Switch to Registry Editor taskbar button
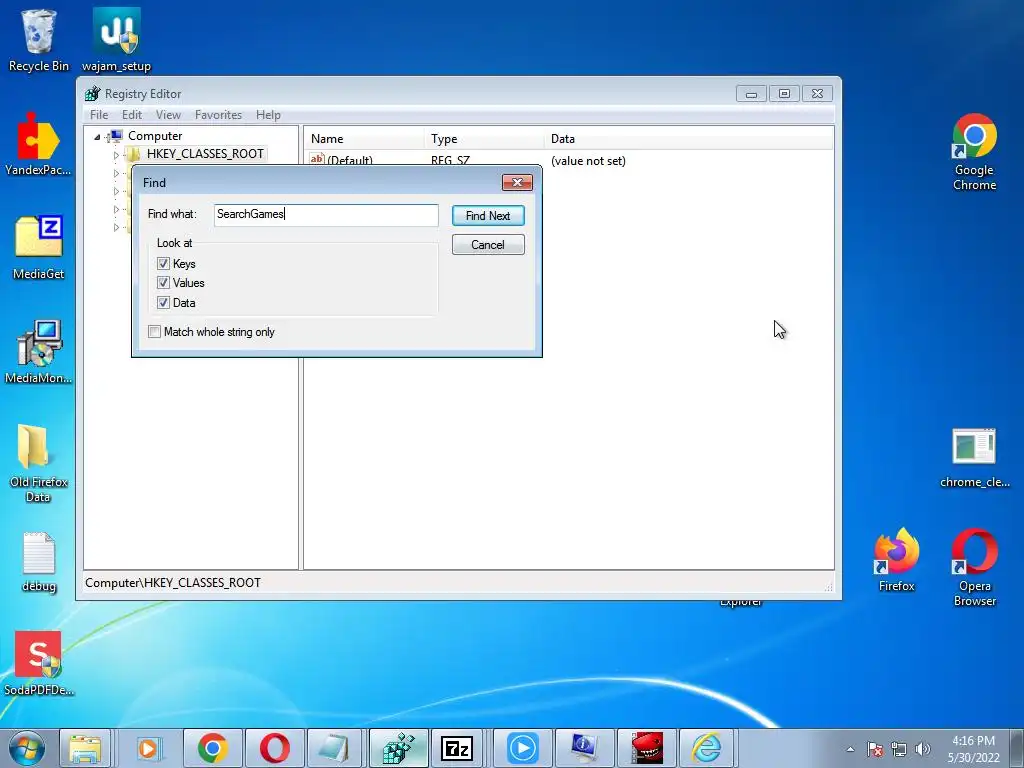Screen dimensions: 1024x768 click(399, 748)
